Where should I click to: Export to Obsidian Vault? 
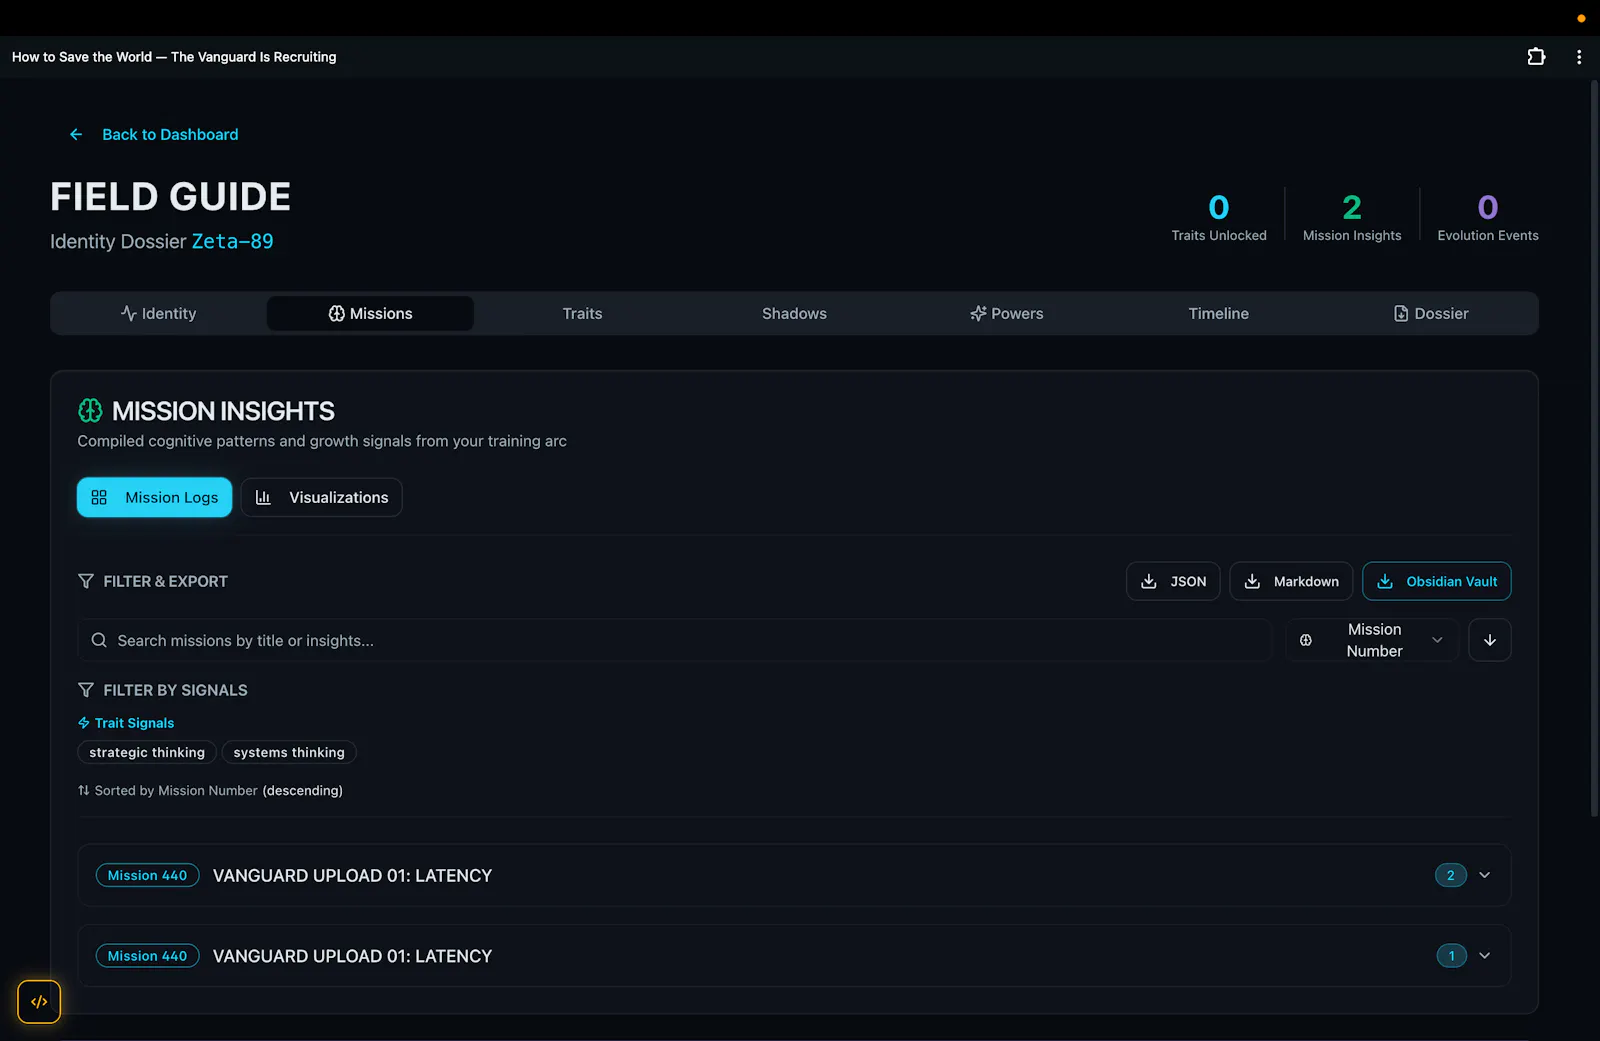[1436, 581]
